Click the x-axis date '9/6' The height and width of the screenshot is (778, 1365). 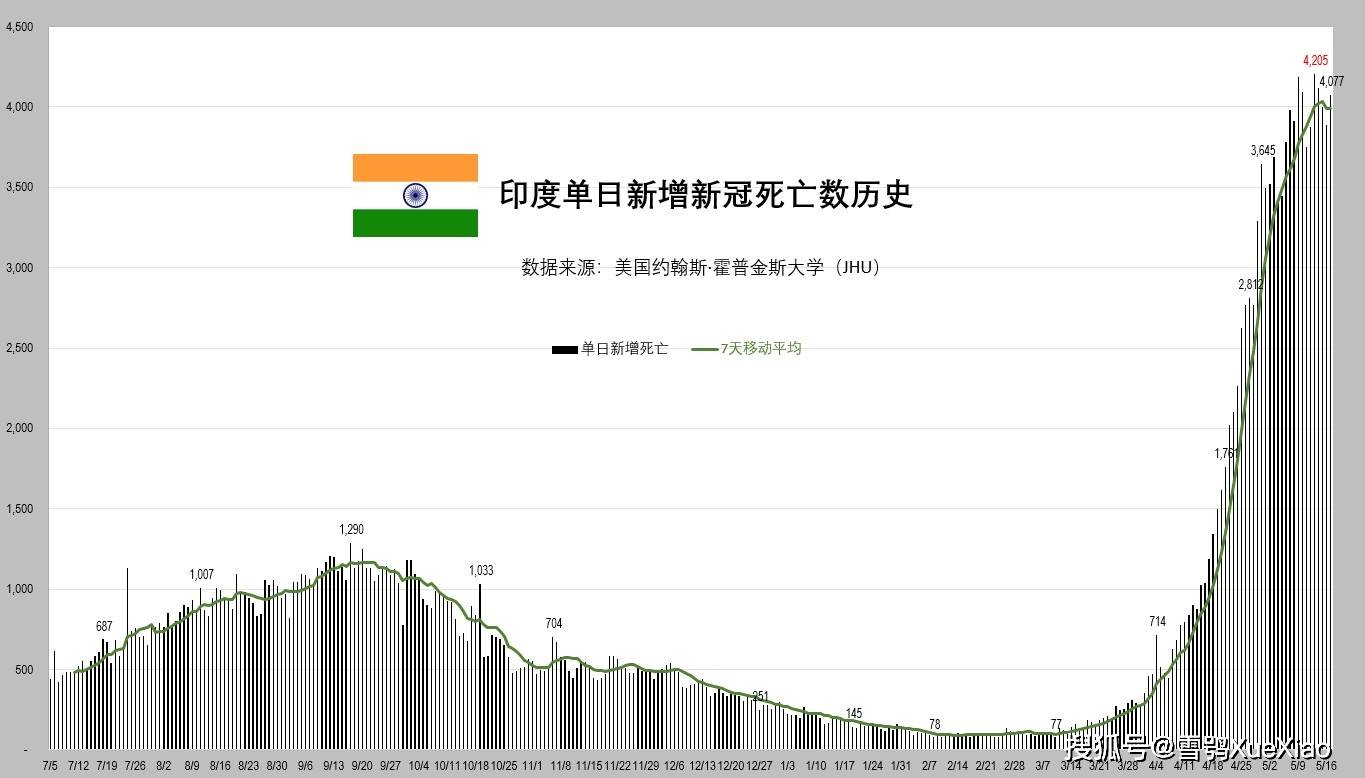point(305,766)
